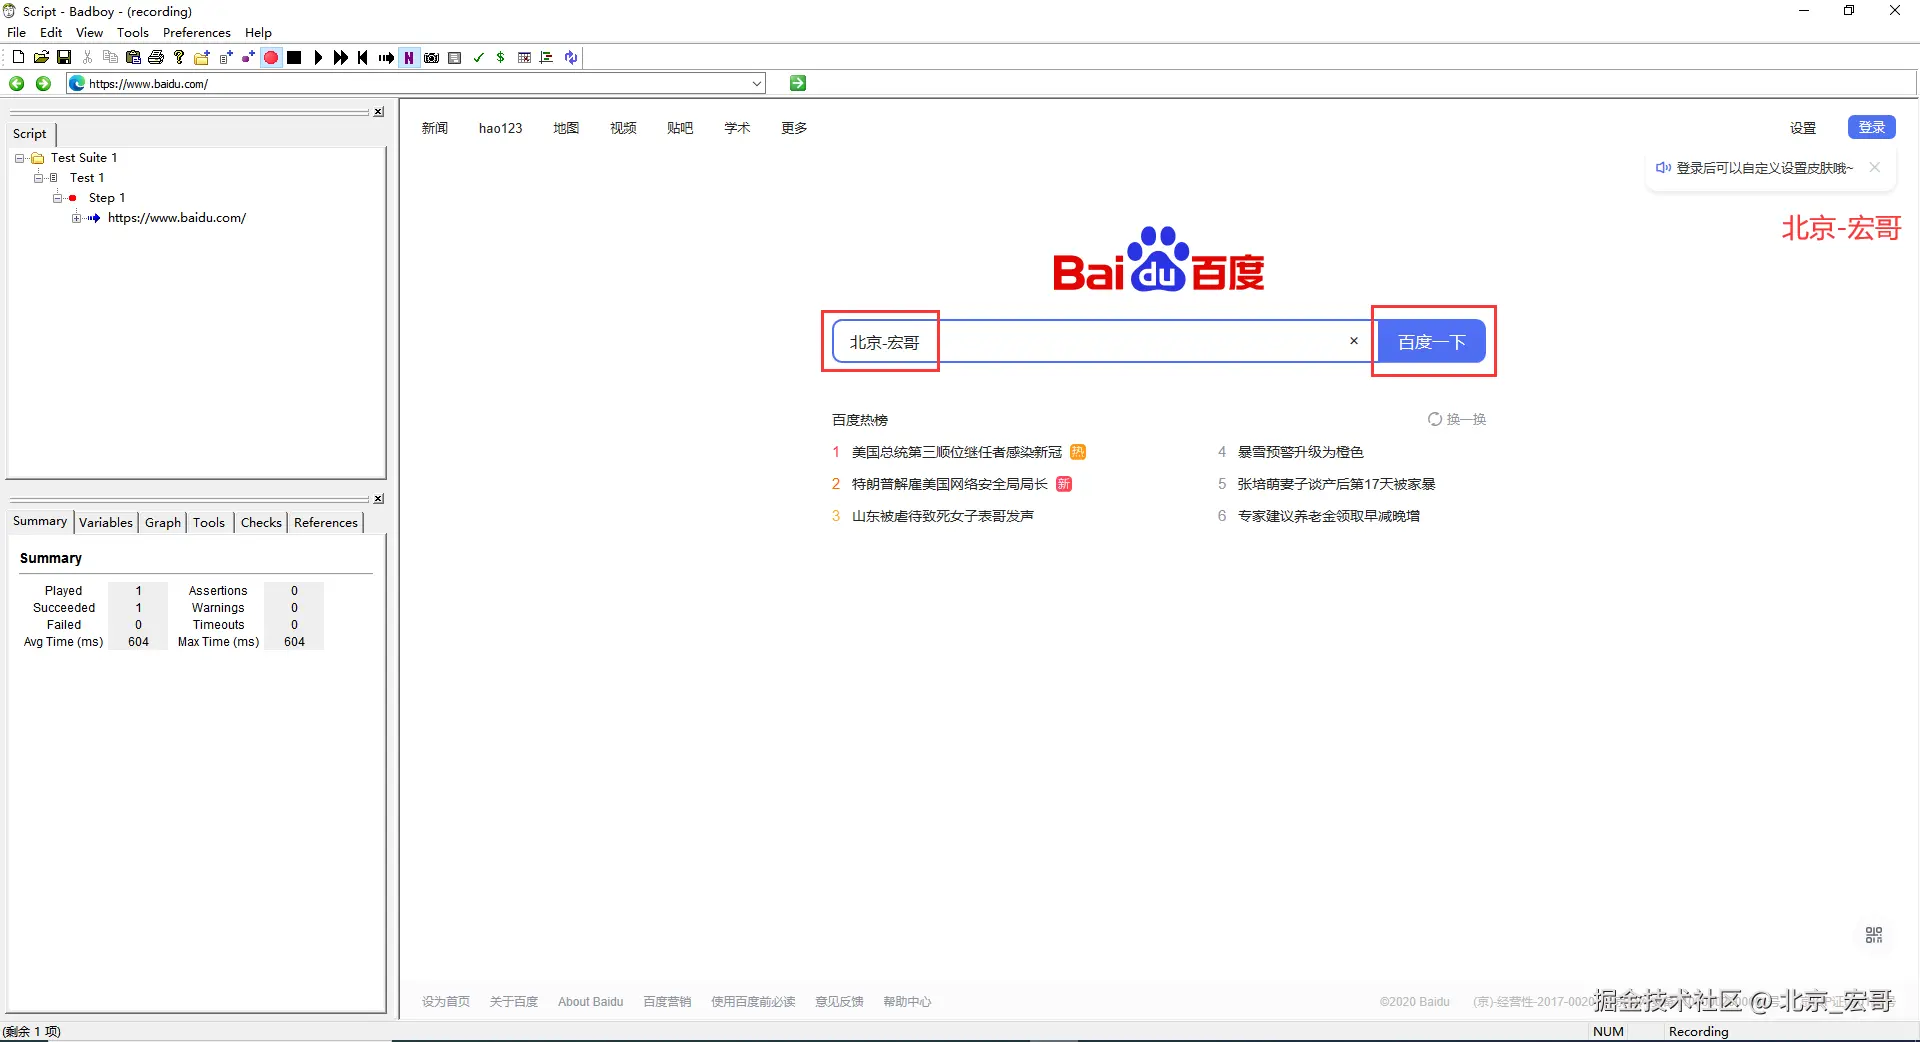
Task: Rewind the script to the start
Action: (363, 57)
